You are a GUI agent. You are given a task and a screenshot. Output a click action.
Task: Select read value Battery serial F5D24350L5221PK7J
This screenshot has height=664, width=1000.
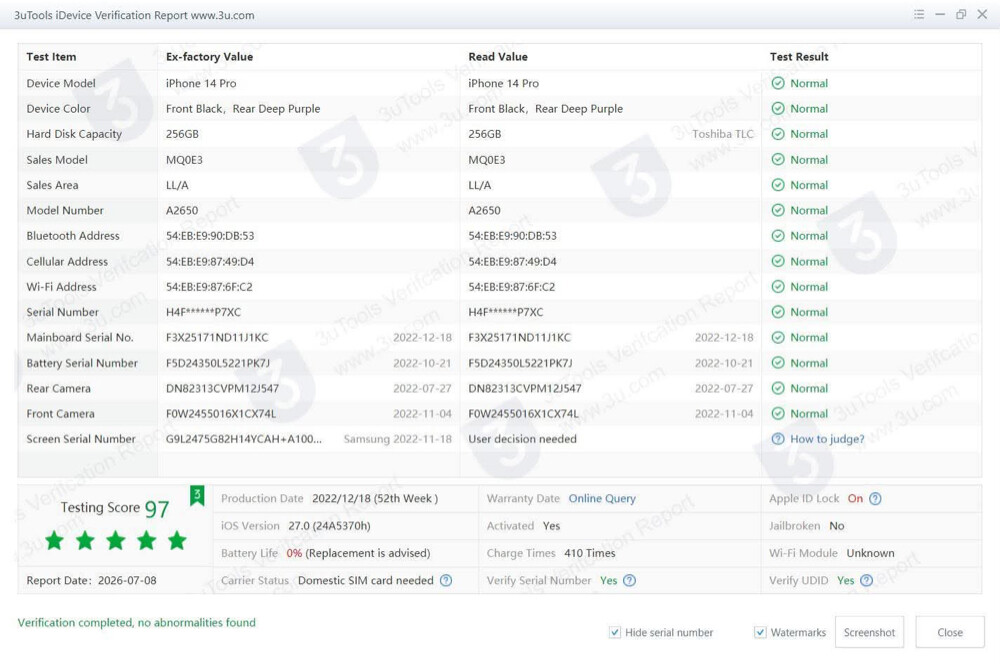520,363
